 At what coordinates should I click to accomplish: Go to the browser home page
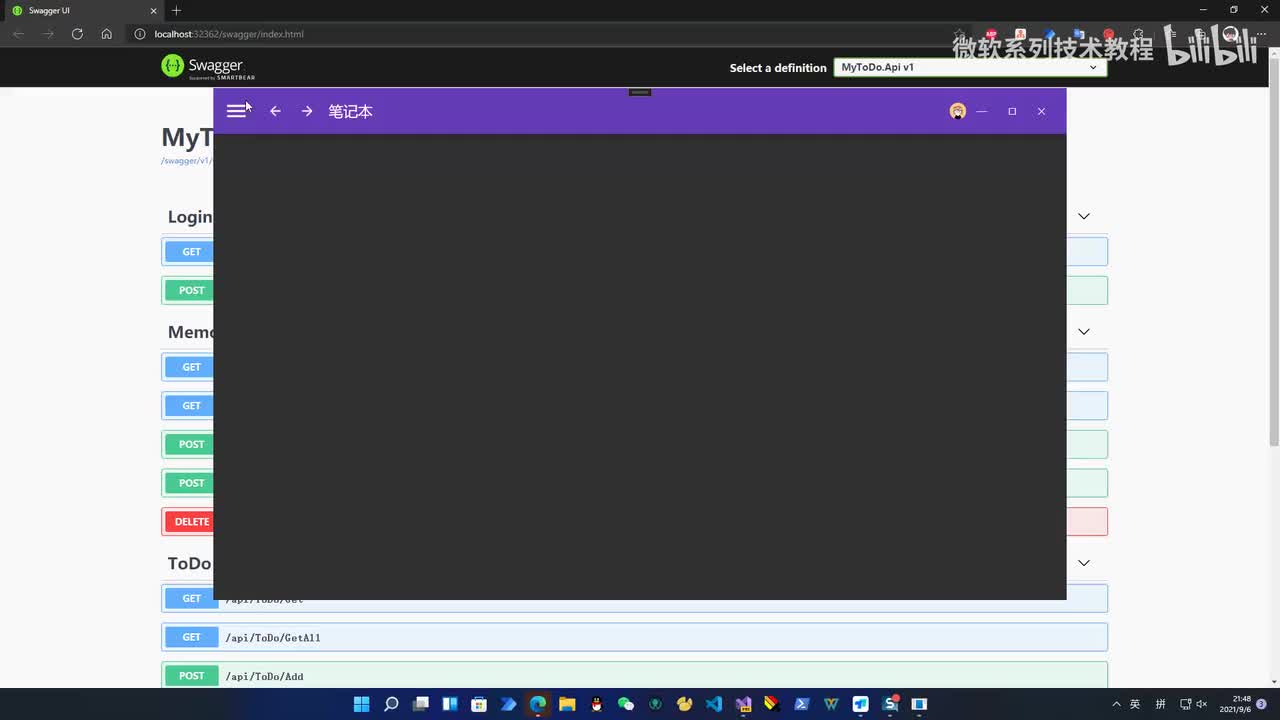107,34
